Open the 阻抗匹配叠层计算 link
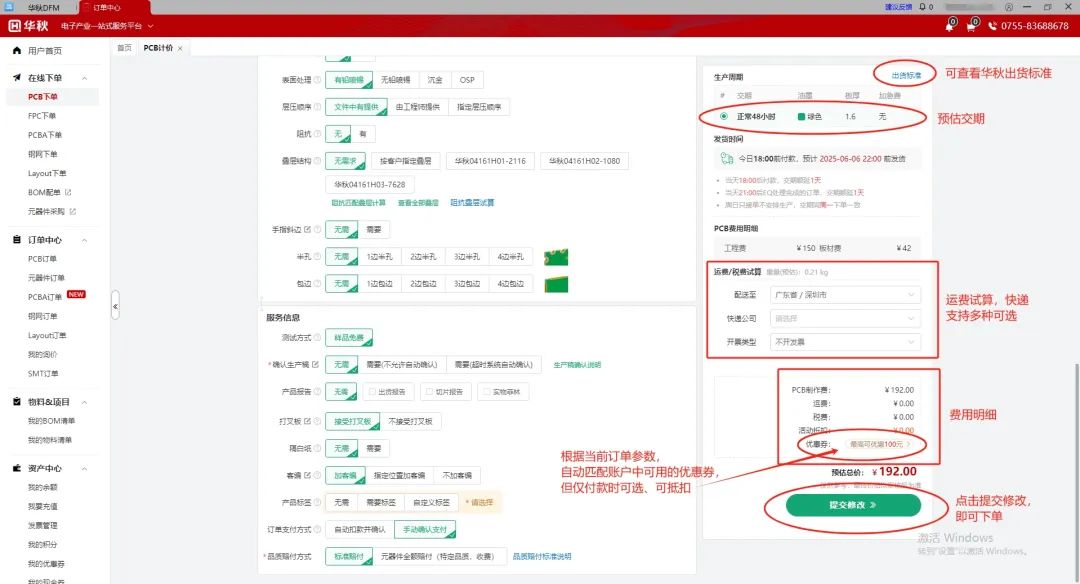Viewport: 1080px width, 584px height. coord(358,202)
